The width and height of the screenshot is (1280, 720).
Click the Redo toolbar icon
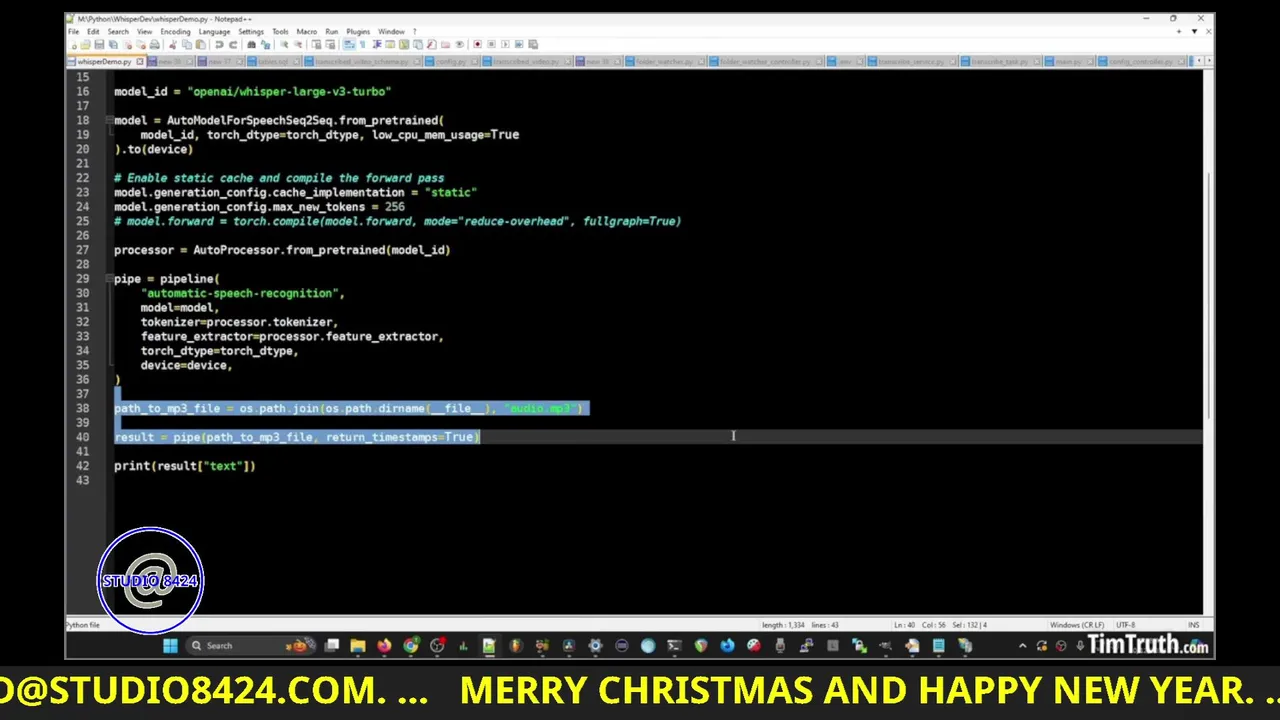click(233, 44)
